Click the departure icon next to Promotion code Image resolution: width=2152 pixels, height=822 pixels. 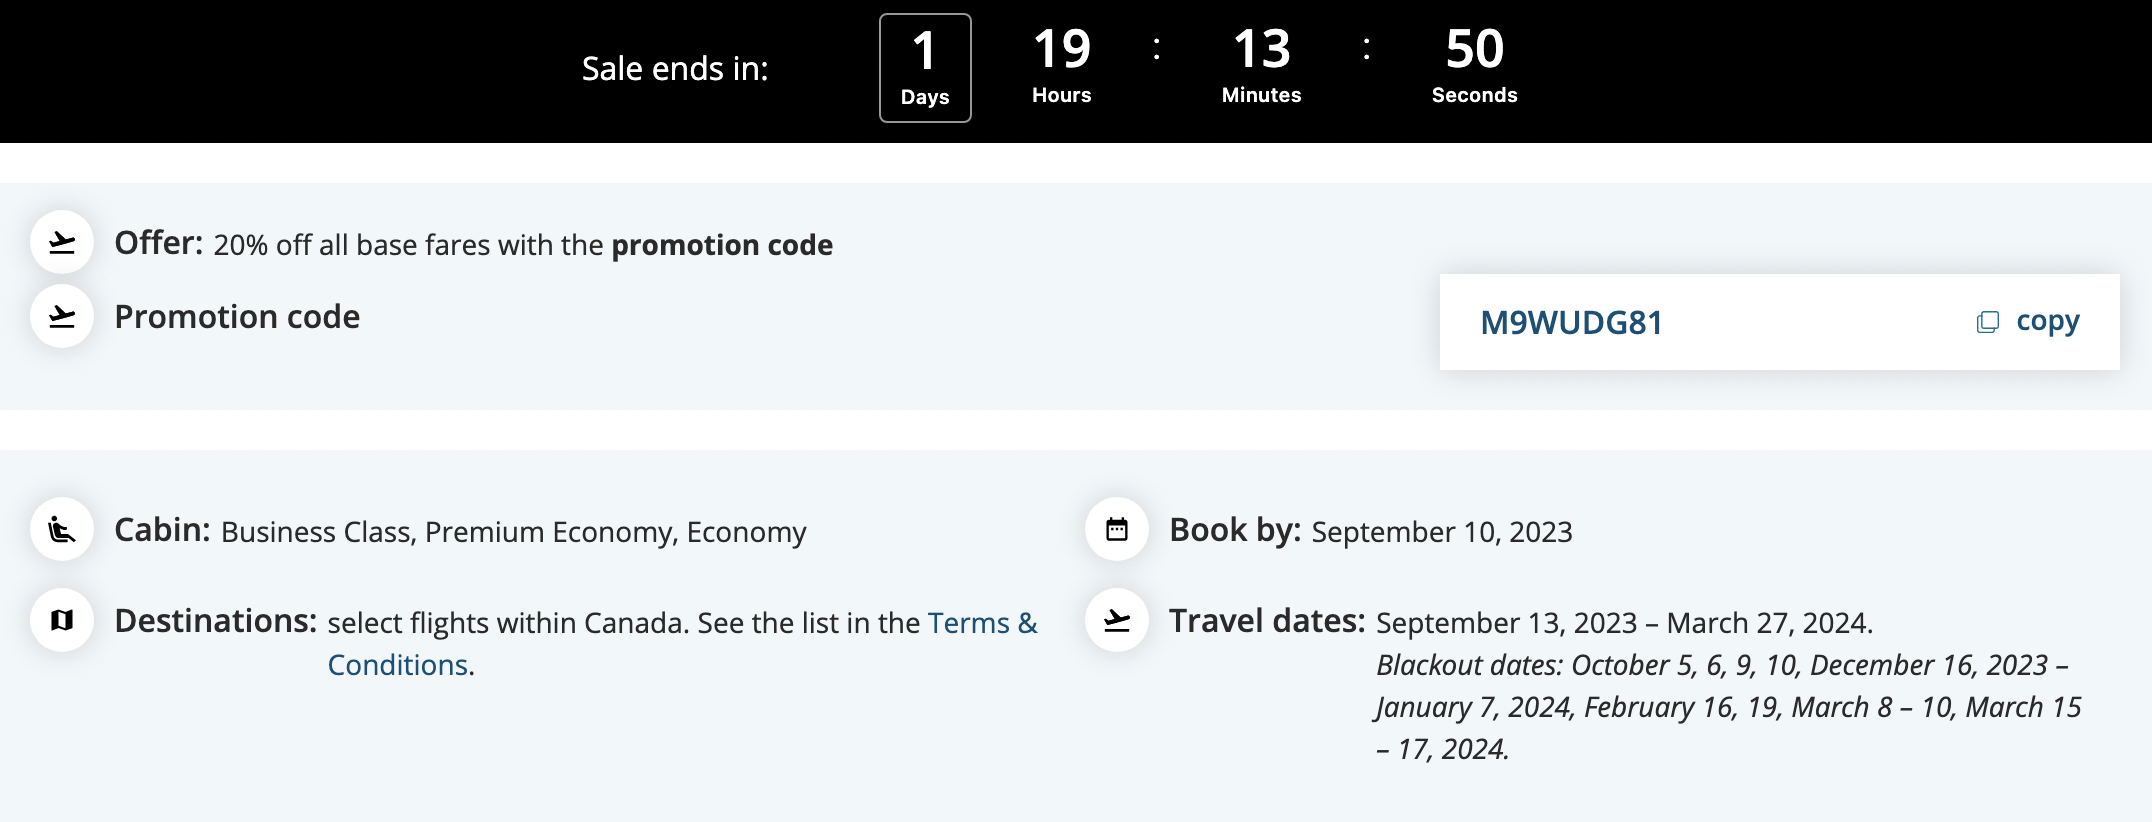pos(61,315)
